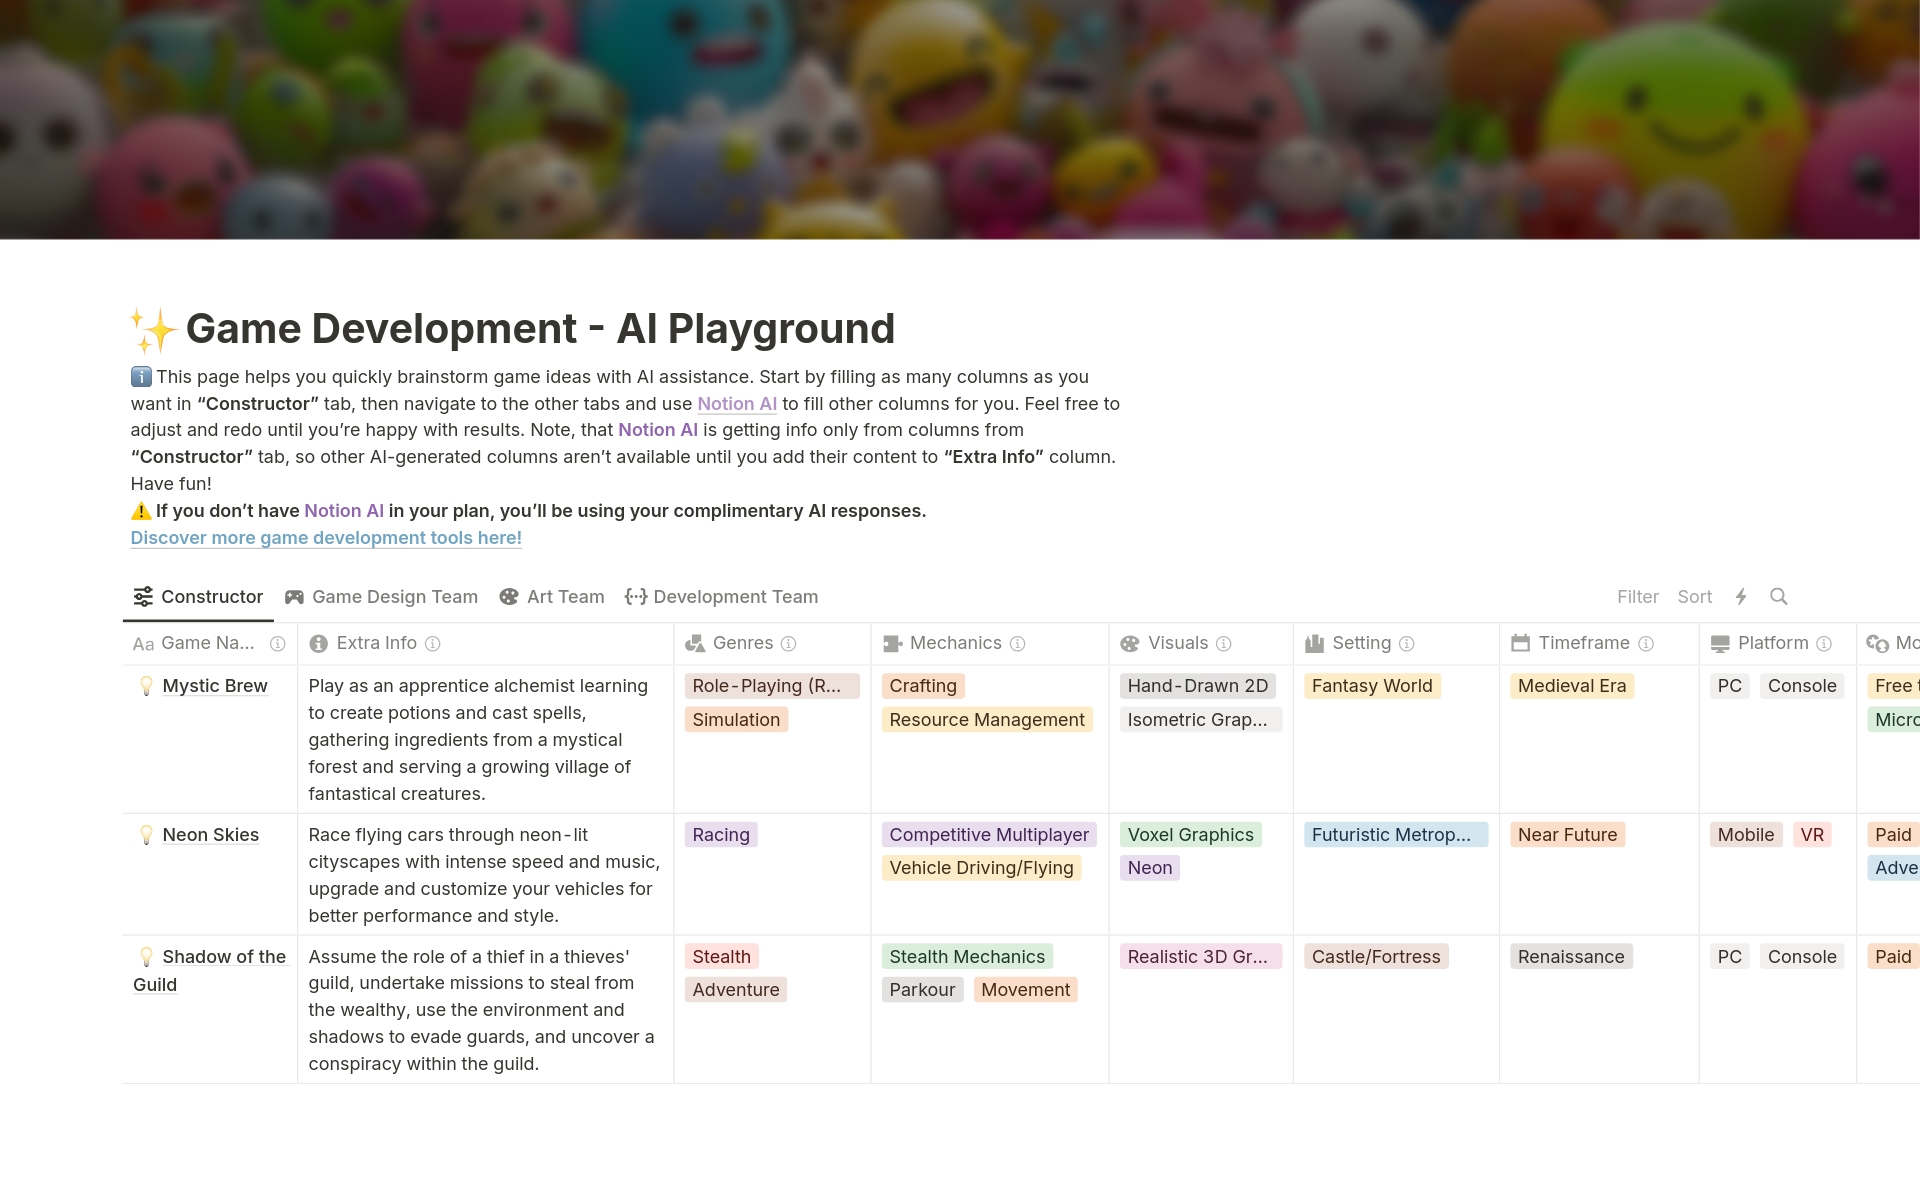Click the info icon beside the Extra Info column
This screenshot has width=1920, height=1199.
tap(433, 644)
